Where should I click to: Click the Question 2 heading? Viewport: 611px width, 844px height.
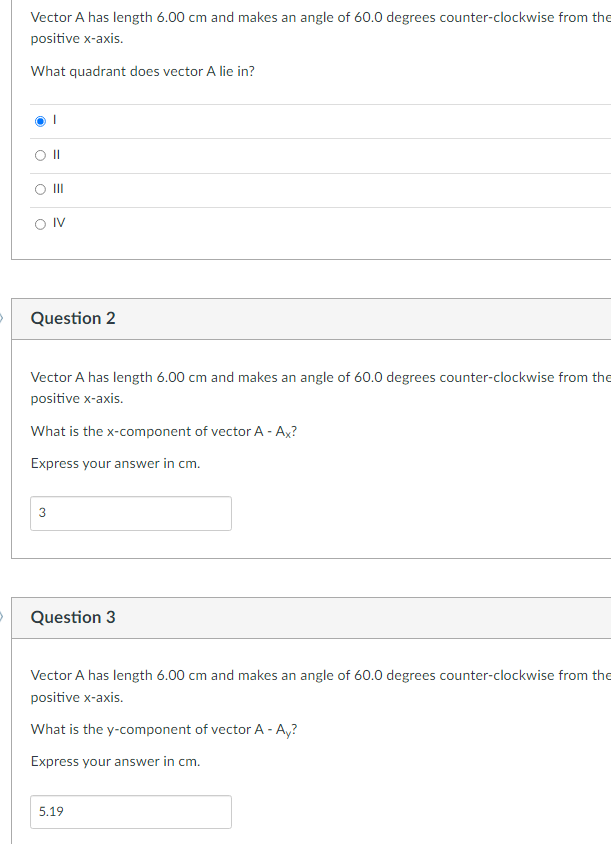tap(73, 318)
